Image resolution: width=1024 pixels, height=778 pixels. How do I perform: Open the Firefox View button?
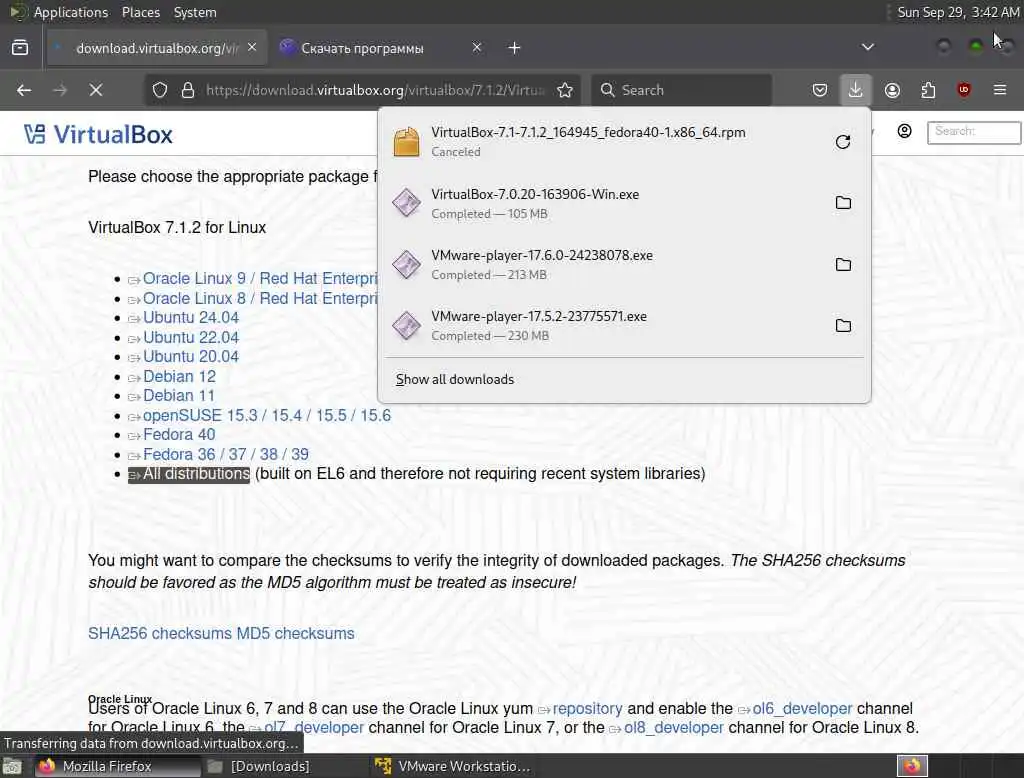20,48
